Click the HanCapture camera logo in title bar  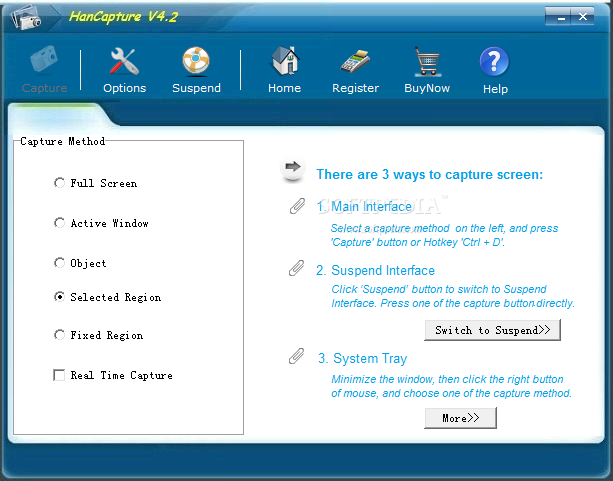click(25, 18)
